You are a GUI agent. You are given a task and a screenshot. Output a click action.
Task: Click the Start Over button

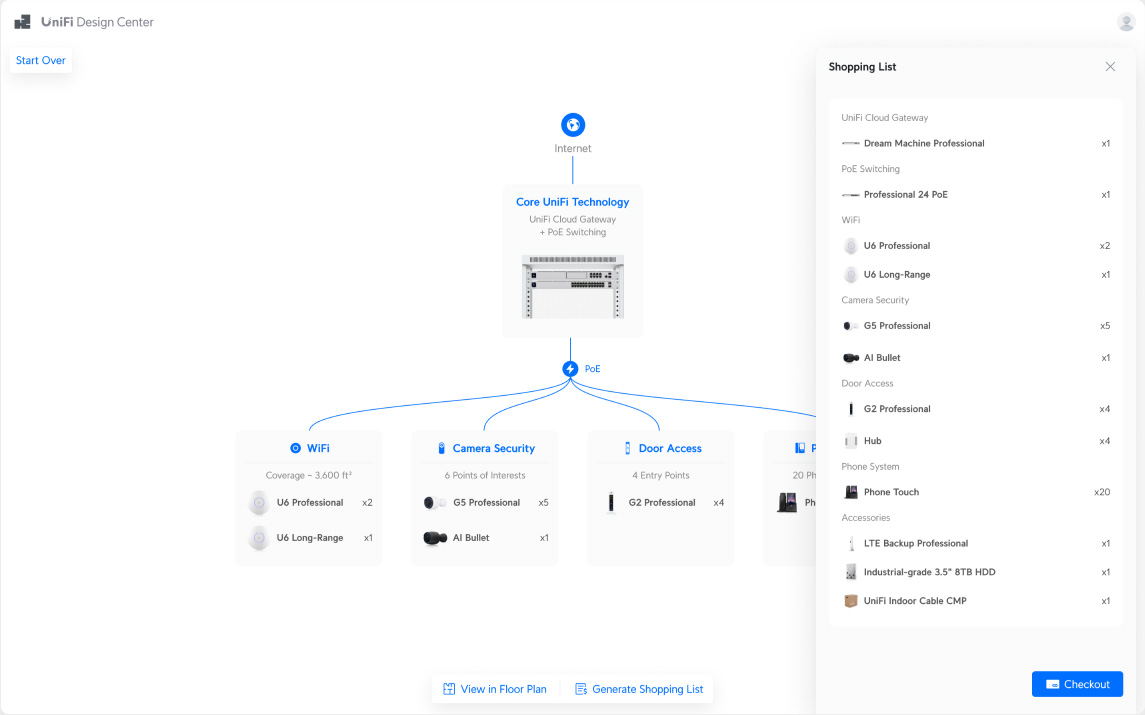coord(41,61)
